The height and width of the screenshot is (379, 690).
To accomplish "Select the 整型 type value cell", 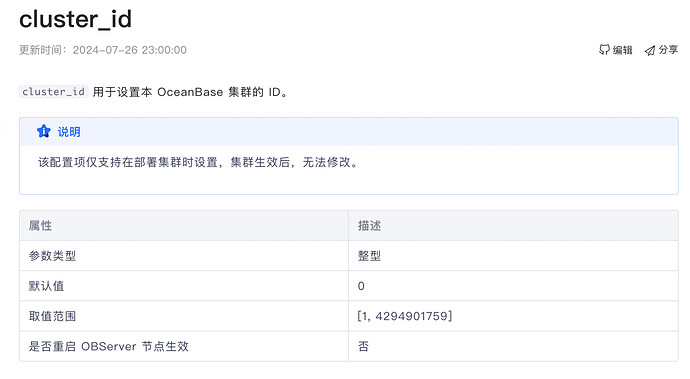I will coord(513,256).
